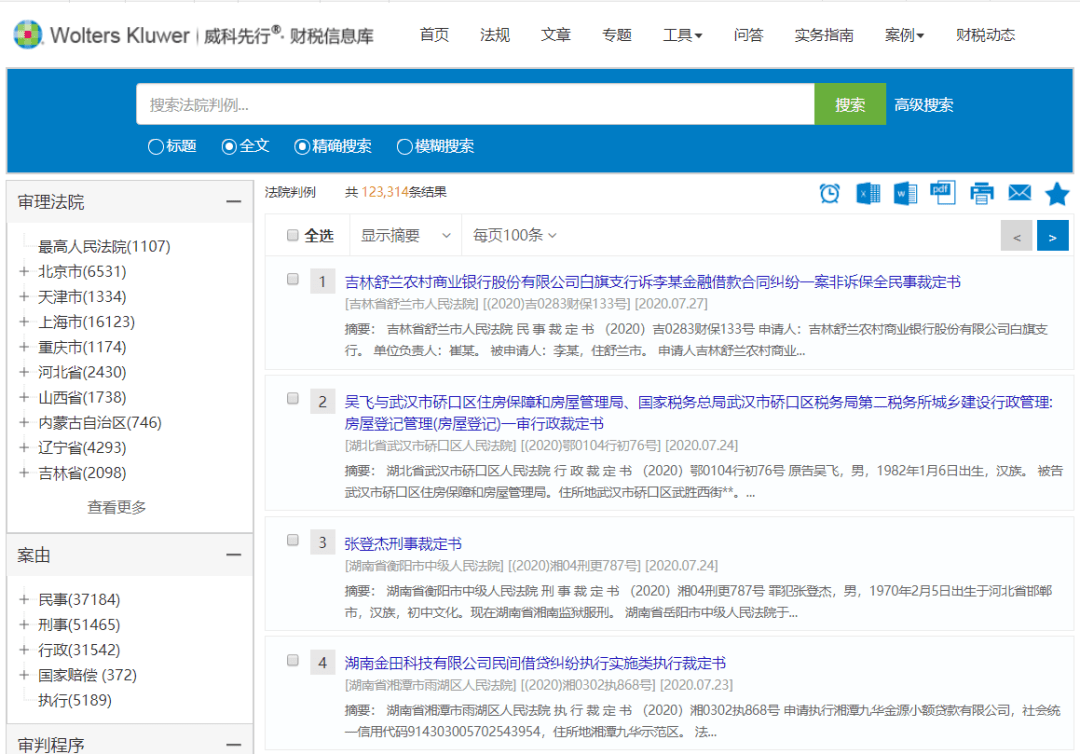Print the search results
Viewport: 1080px width, 754px height.
[982, 193]
